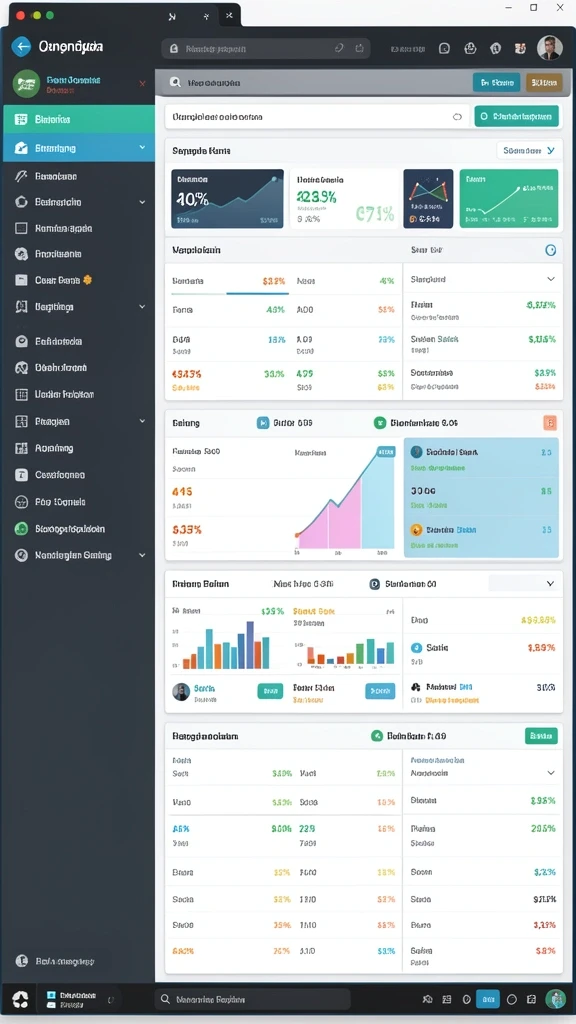Click the tan button in the gray search bar
576x1024 pixels.
tap(543, 82)
